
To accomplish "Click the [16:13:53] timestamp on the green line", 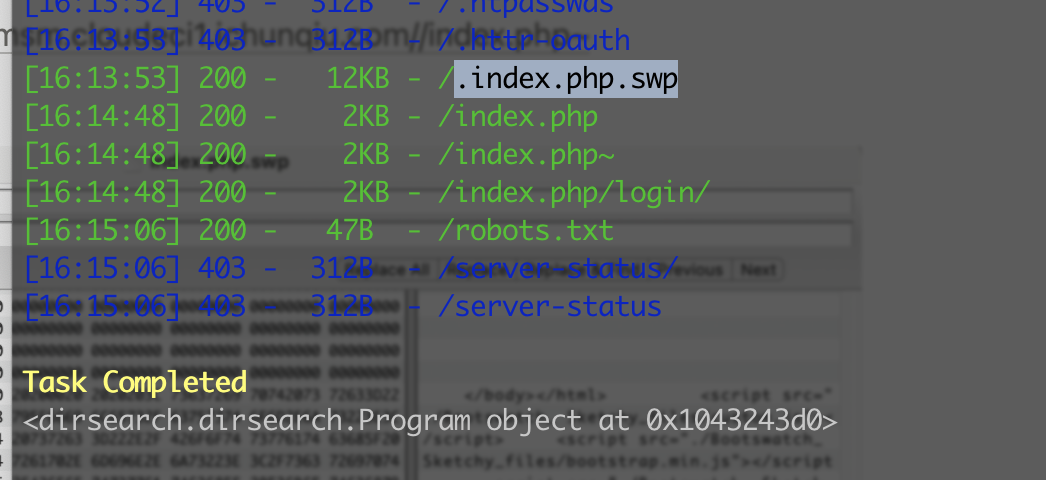I will click(102, 79).
